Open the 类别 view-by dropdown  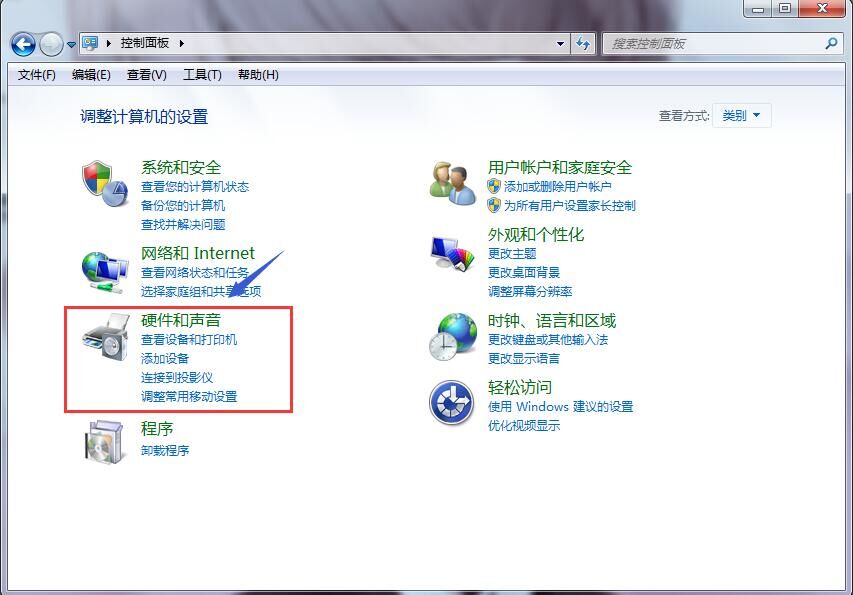[x=741, y=115]
